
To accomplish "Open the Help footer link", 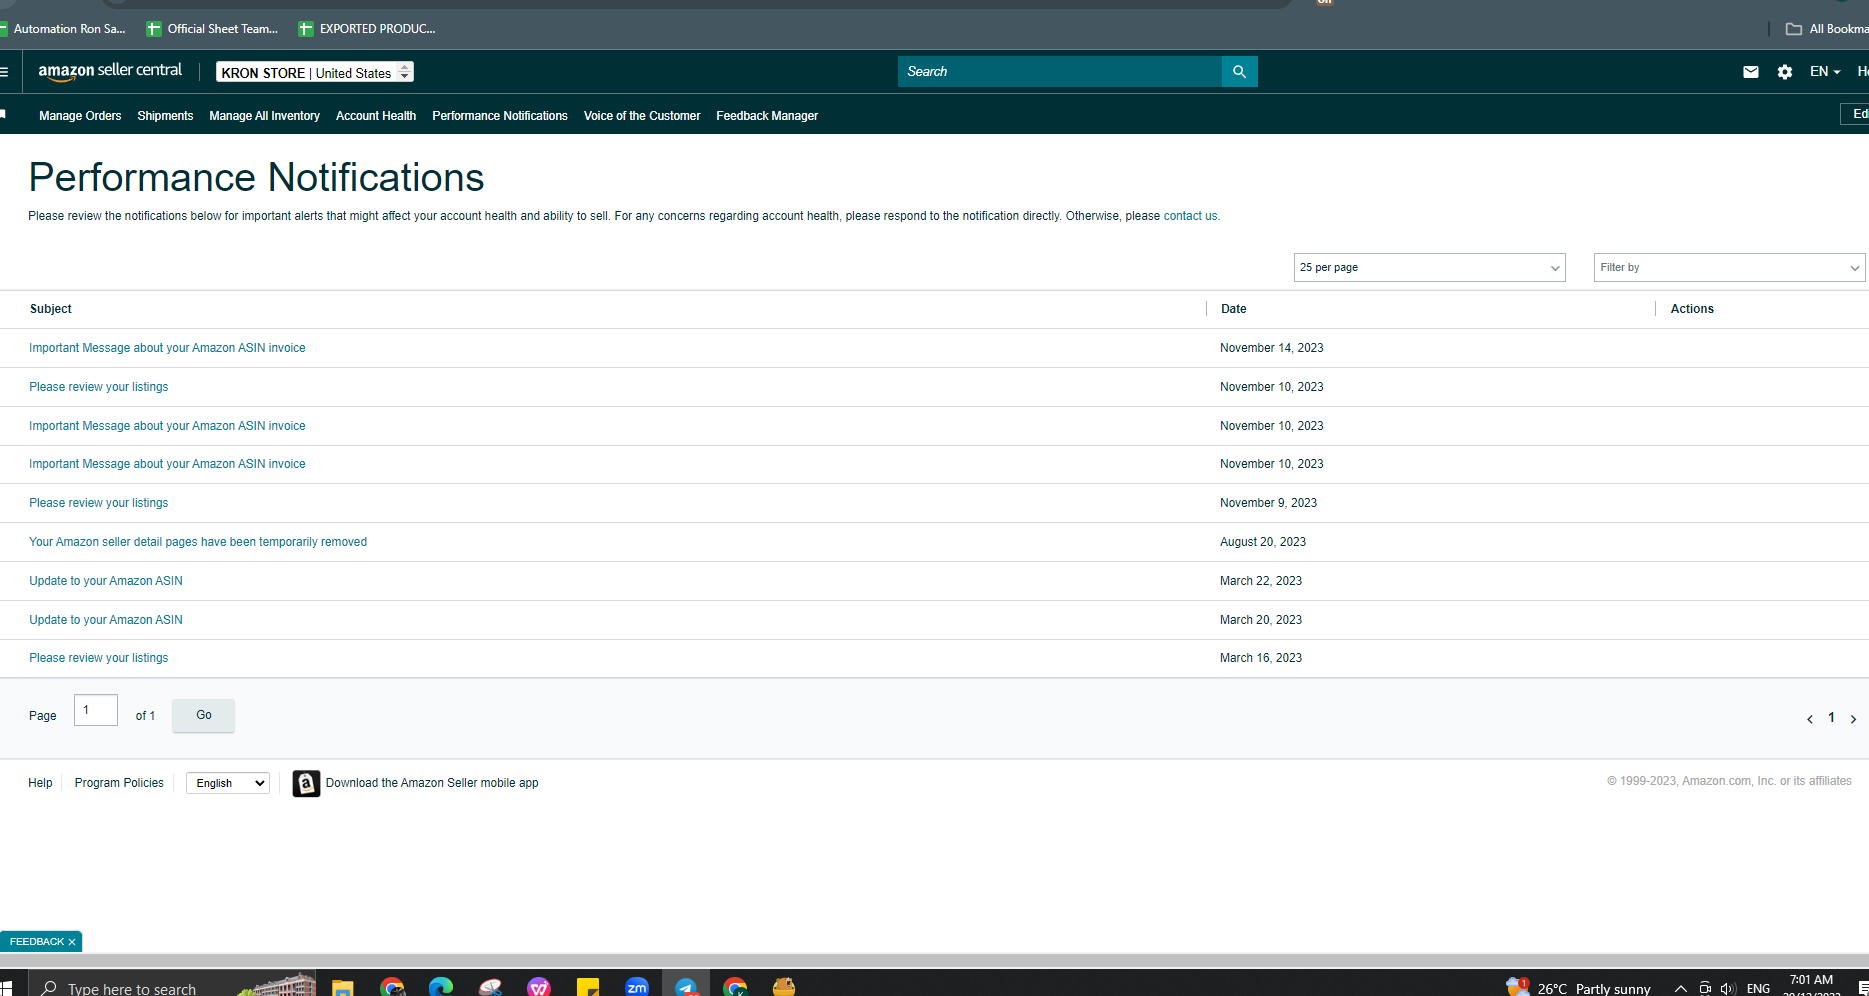I will 40,783.
